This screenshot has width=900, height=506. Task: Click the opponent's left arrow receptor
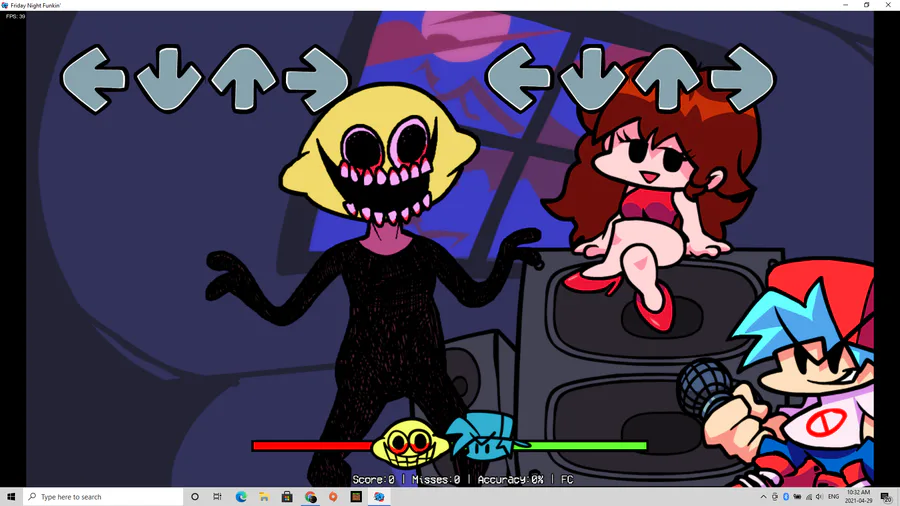93,80
